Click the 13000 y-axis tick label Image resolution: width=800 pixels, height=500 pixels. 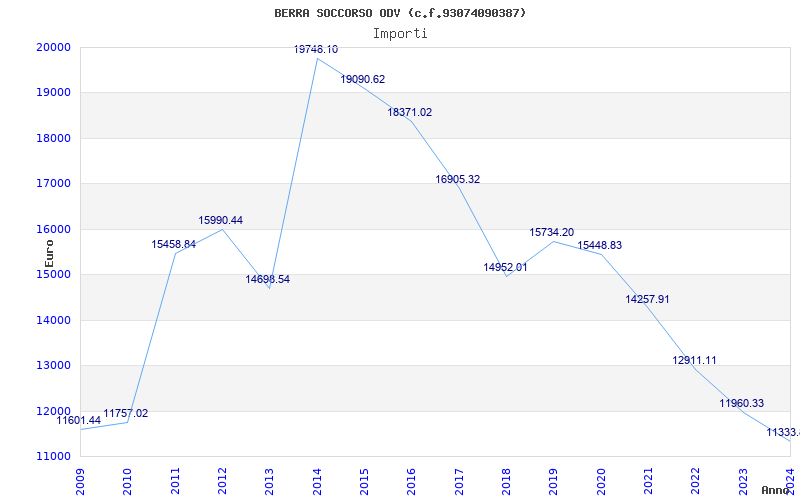tap(53, 366)
